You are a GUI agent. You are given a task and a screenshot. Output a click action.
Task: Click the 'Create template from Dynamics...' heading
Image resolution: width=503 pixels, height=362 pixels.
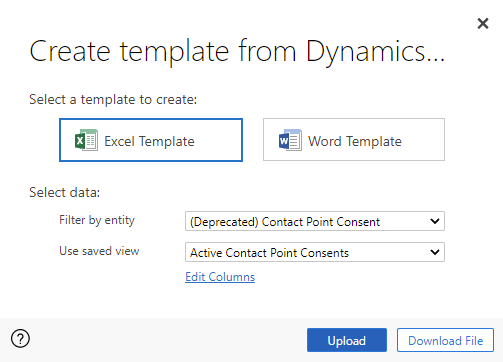(x=237, y=52)
